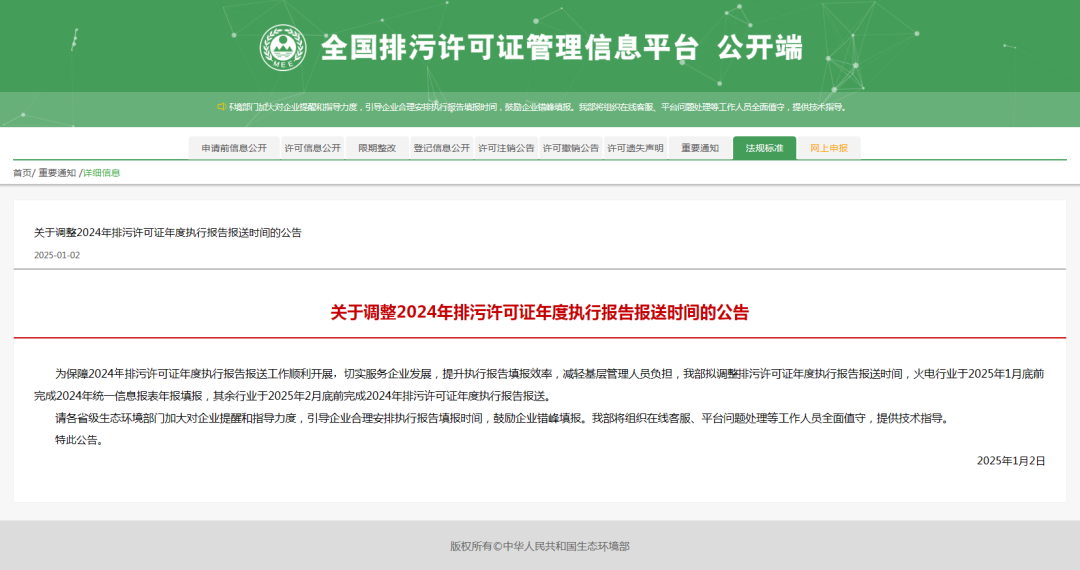Click the red announcement headline
The image size is (1080, 570).
pyautogui.click(x=539, y=313)
